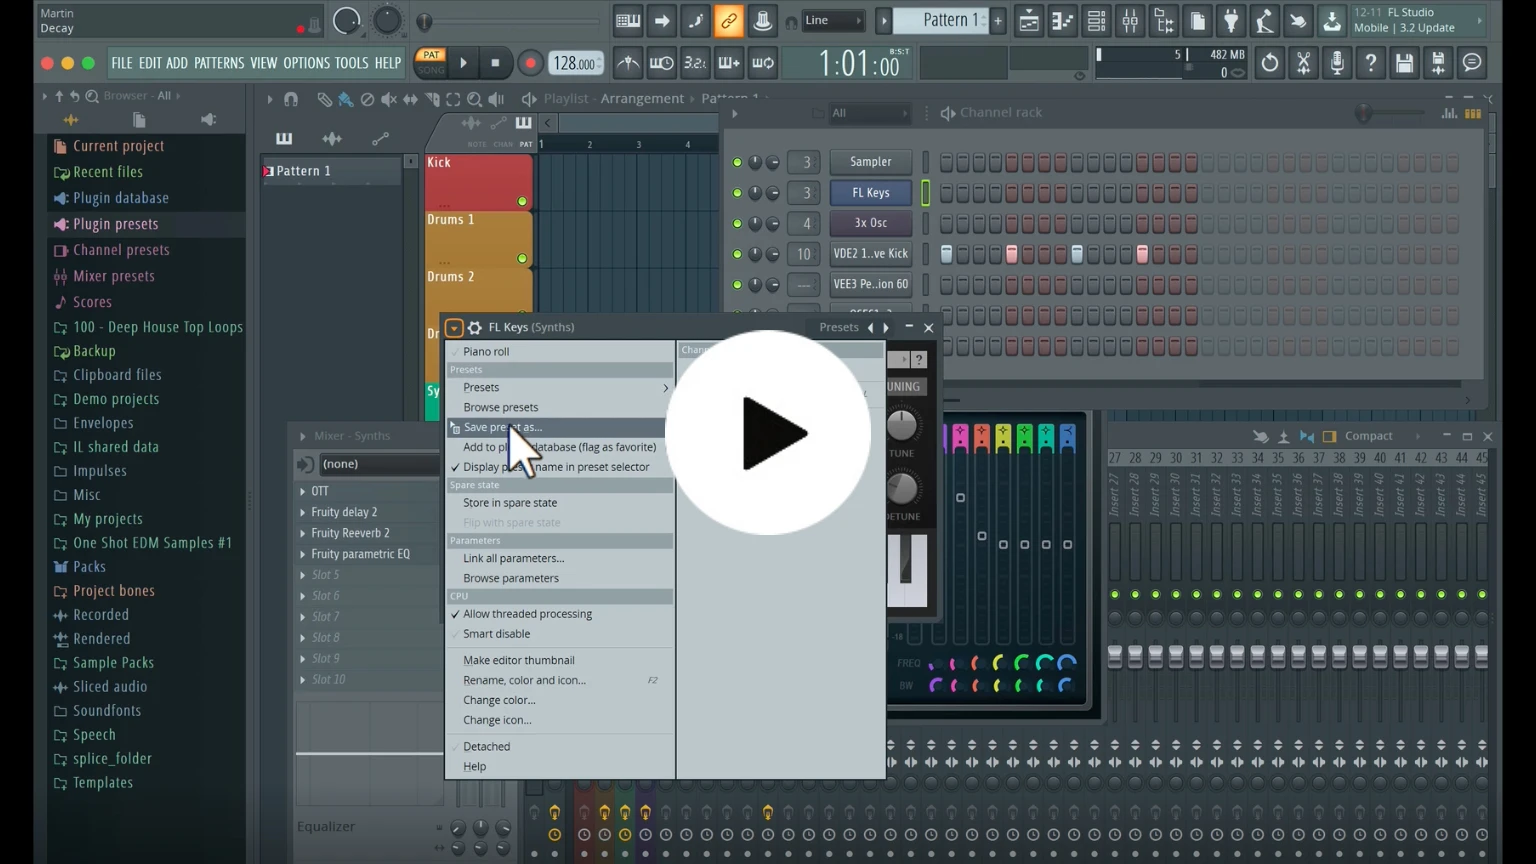The height and width of the screenshot is (864, 1536).
Task: Click the add pattern plus button
Action: tap(997, 21)
